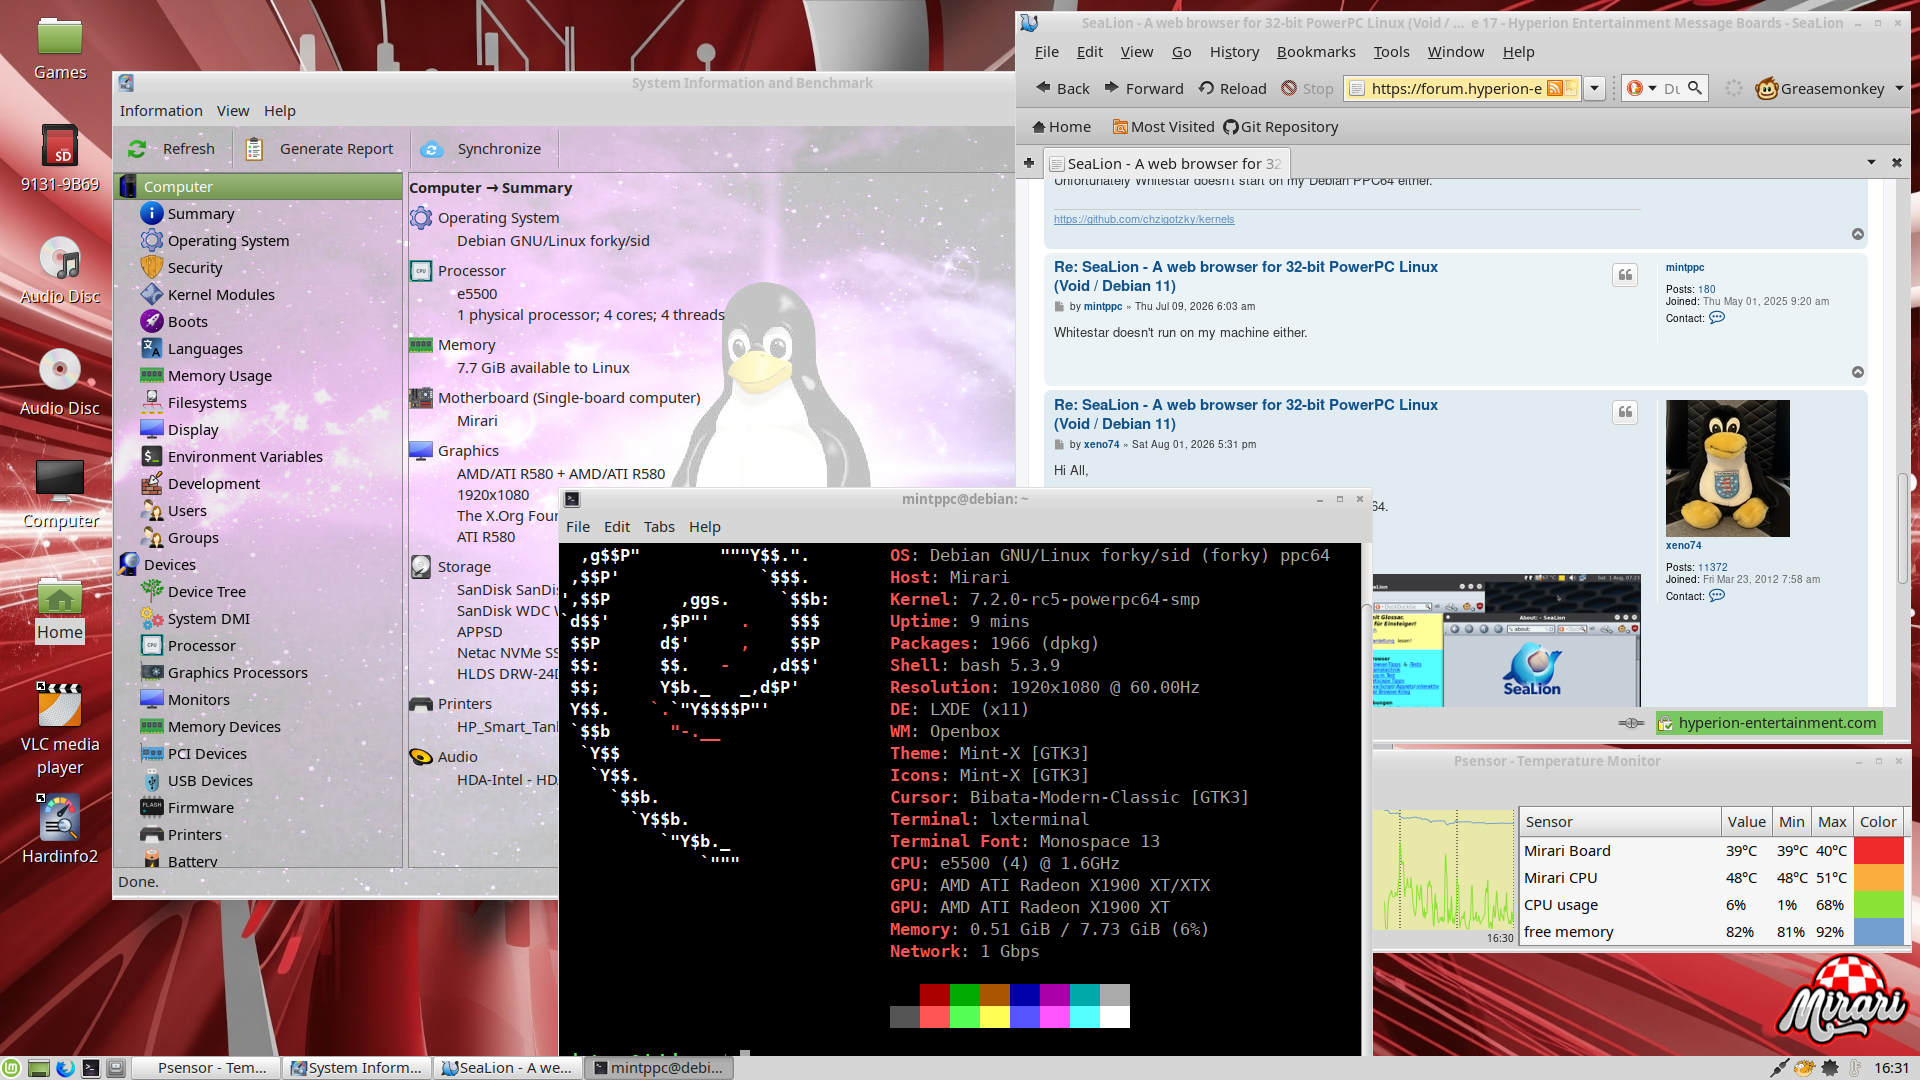Image resolution: width=1920 pixels, height=1080 pixels.
Task: Click SeaLion screenshot thumbnail in xeno74's post
Action: point(1507,641)
